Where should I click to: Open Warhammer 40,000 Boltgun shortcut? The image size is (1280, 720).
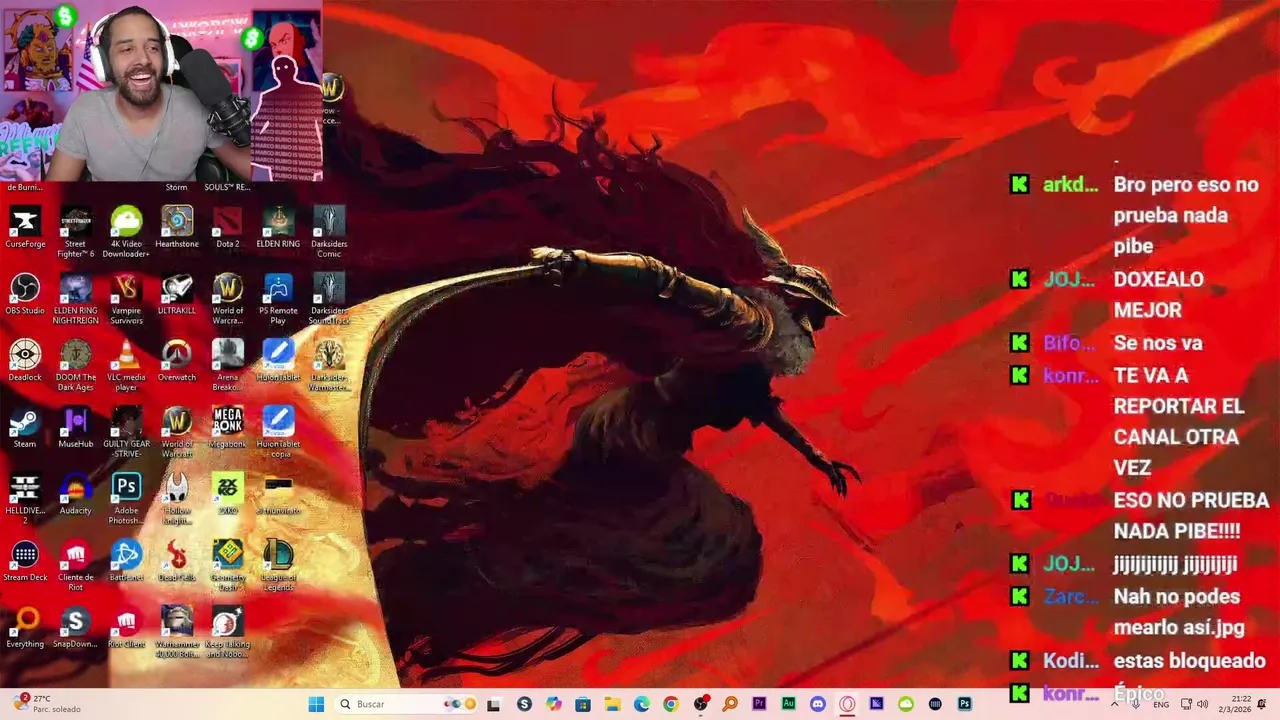coord(177,634)
